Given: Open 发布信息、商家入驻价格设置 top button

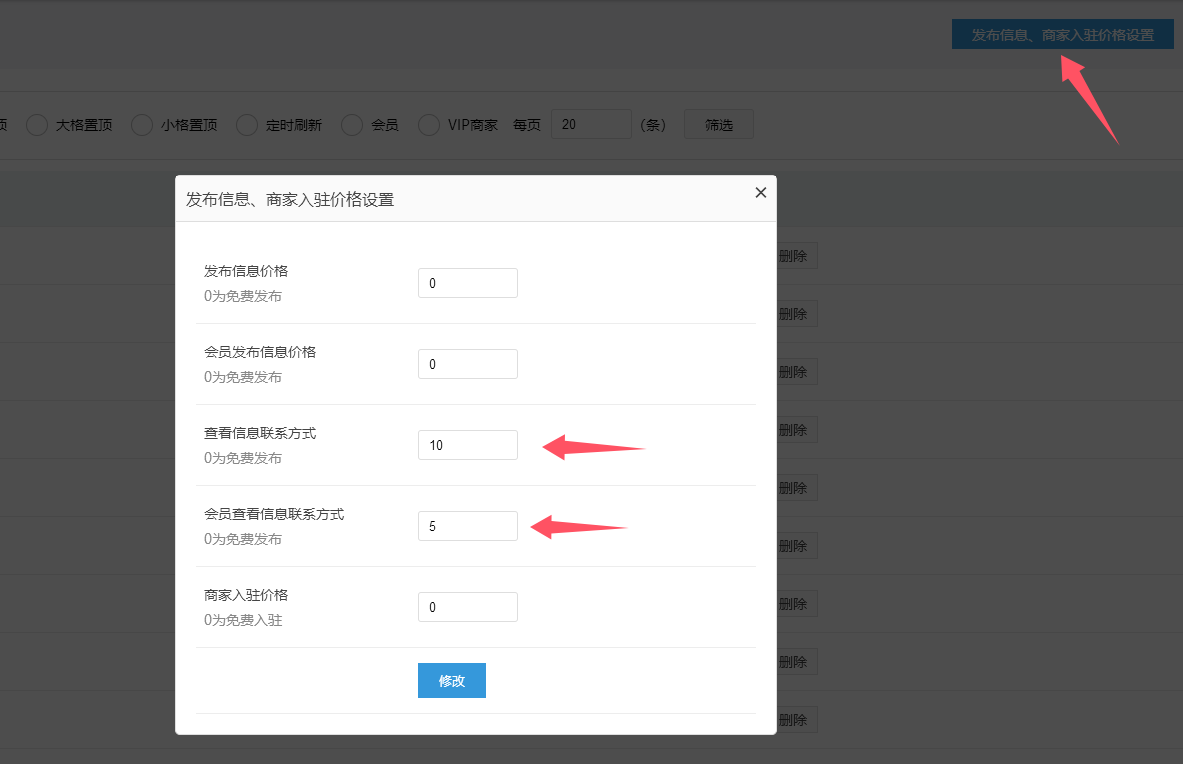Looking at the screenshot, I should 1062,35.
